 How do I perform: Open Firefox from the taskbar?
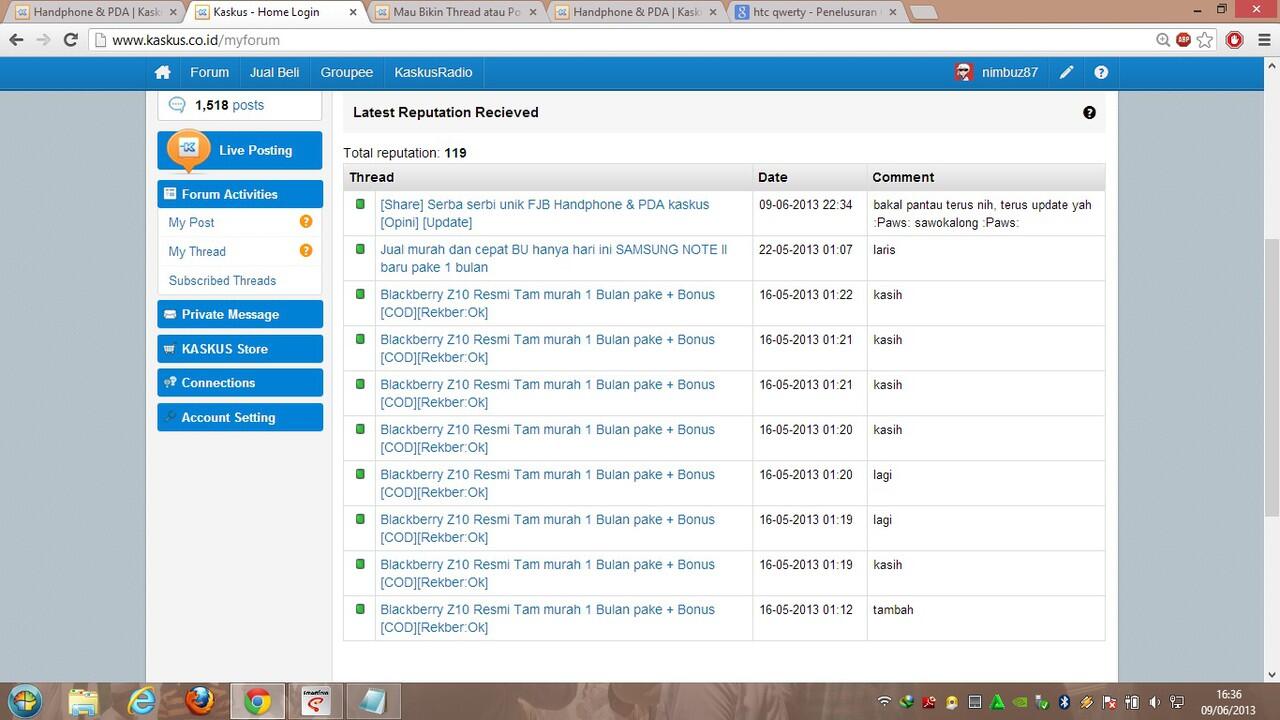click(x=199, y=702)
